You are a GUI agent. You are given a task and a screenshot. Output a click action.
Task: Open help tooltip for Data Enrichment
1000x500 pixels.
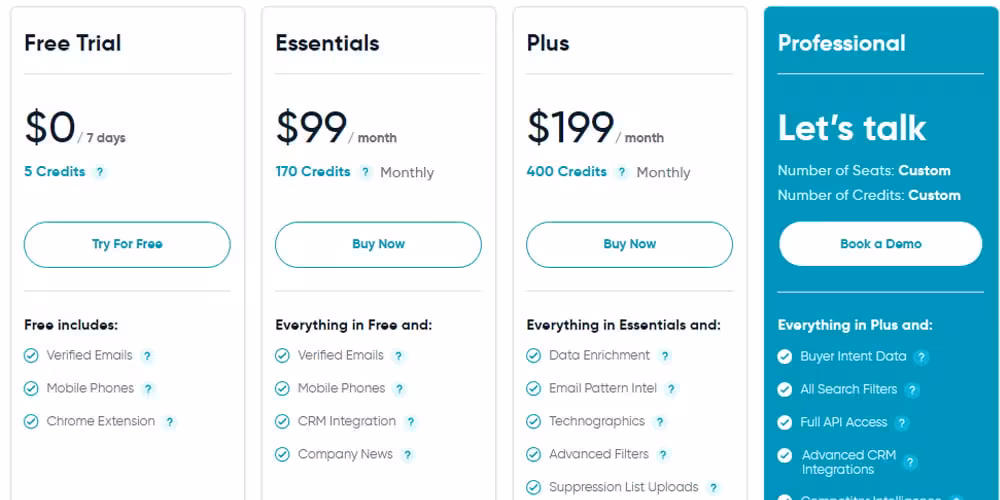point(665,356)
